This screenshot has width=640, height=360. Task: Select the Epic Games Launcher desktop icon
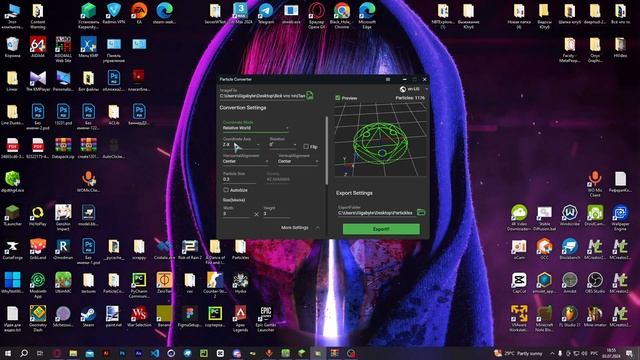pos(266,319)
